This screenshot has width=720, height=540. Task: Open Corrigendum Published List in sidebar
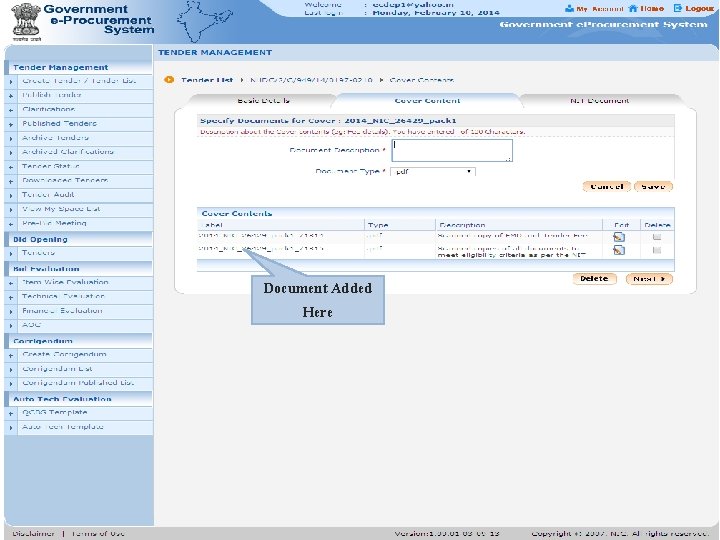(x=78, y=383)
